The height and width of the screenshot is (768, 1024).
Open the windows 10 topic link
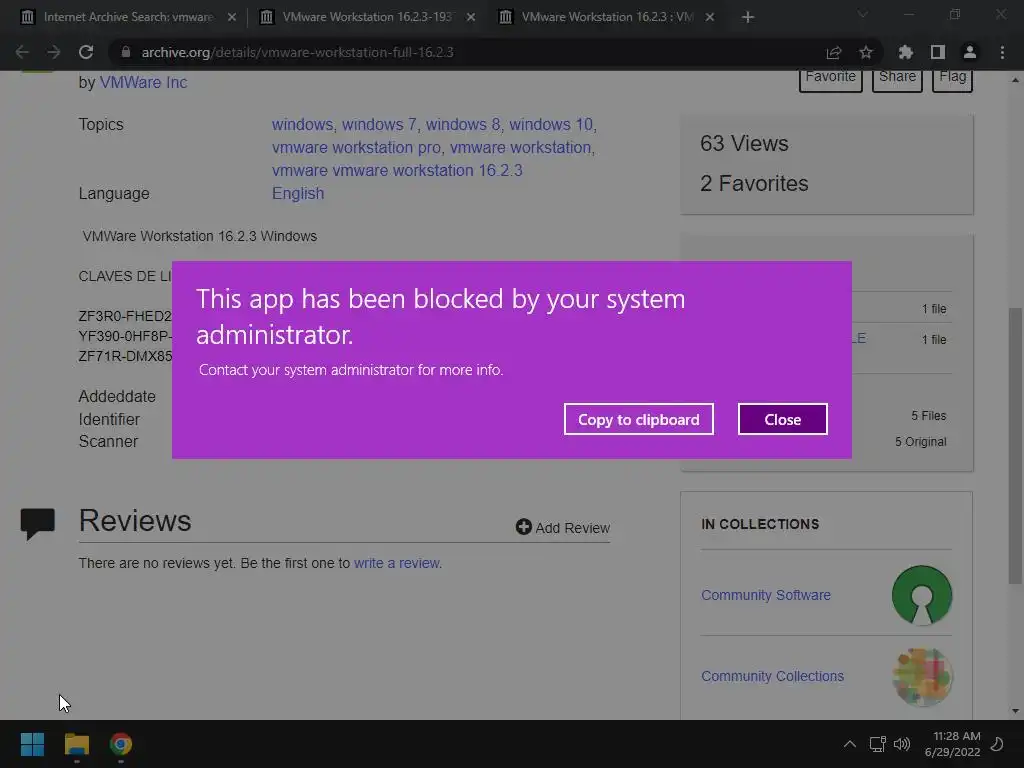coord(551,124)
